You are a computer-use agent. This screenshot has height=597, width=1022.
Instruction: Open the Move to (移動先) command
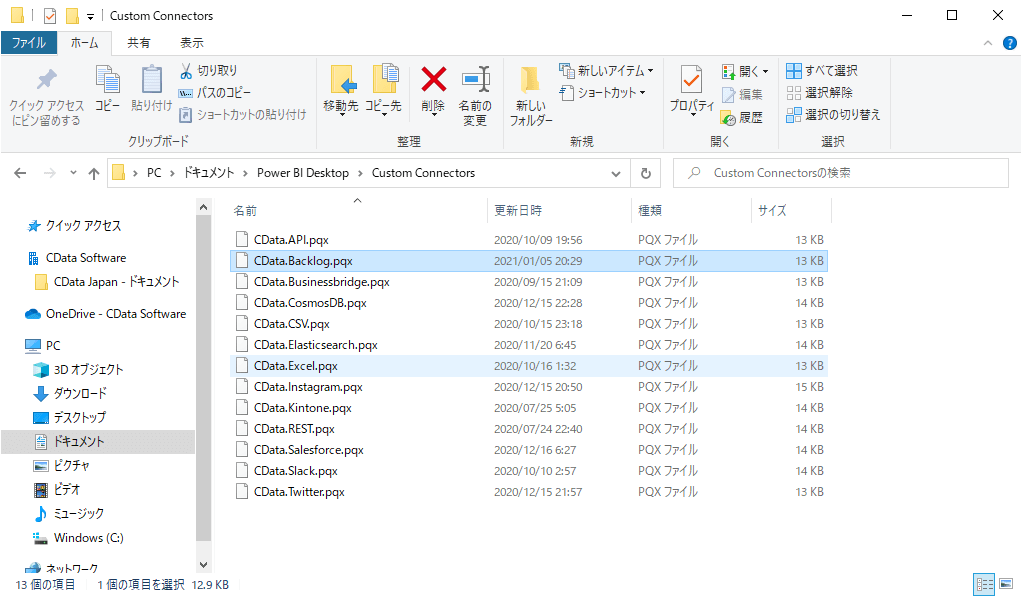pyautogui.click(x=341, y=89)
